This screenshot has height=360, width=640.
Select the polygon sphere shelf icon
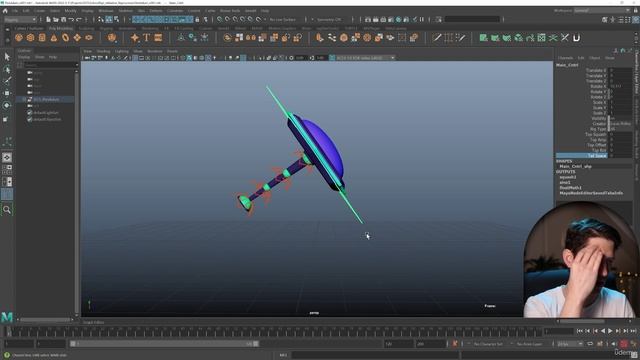[19, 38]
